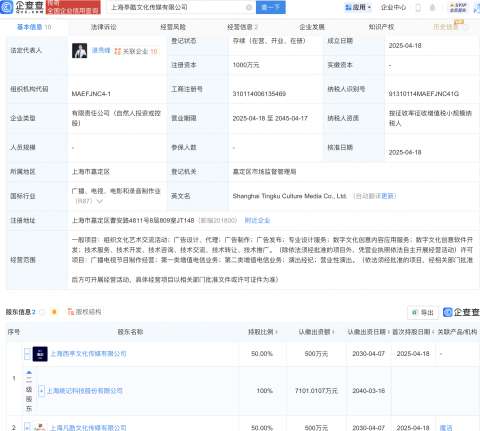
Task: Click the 1000万元 registered capital value
Action: (x=246, y=65)
